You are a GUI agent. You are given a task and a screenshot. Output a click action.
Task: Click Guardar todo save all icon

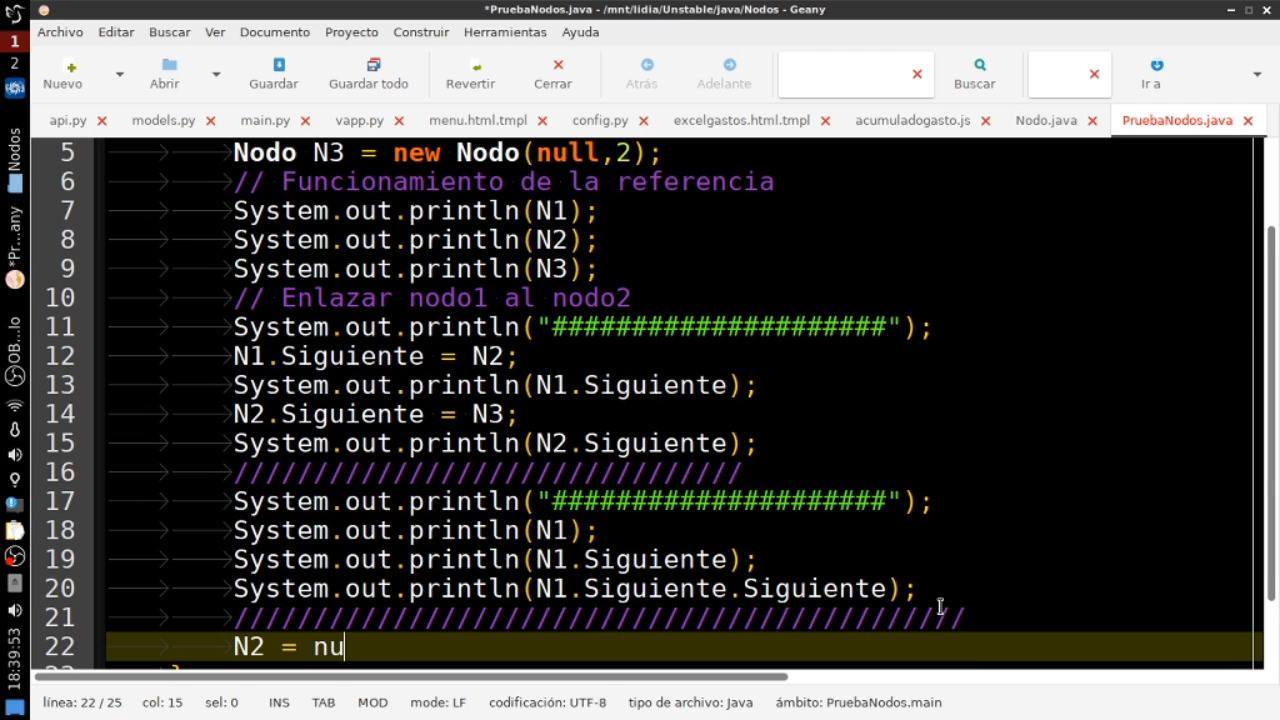(x=373, y=65)
